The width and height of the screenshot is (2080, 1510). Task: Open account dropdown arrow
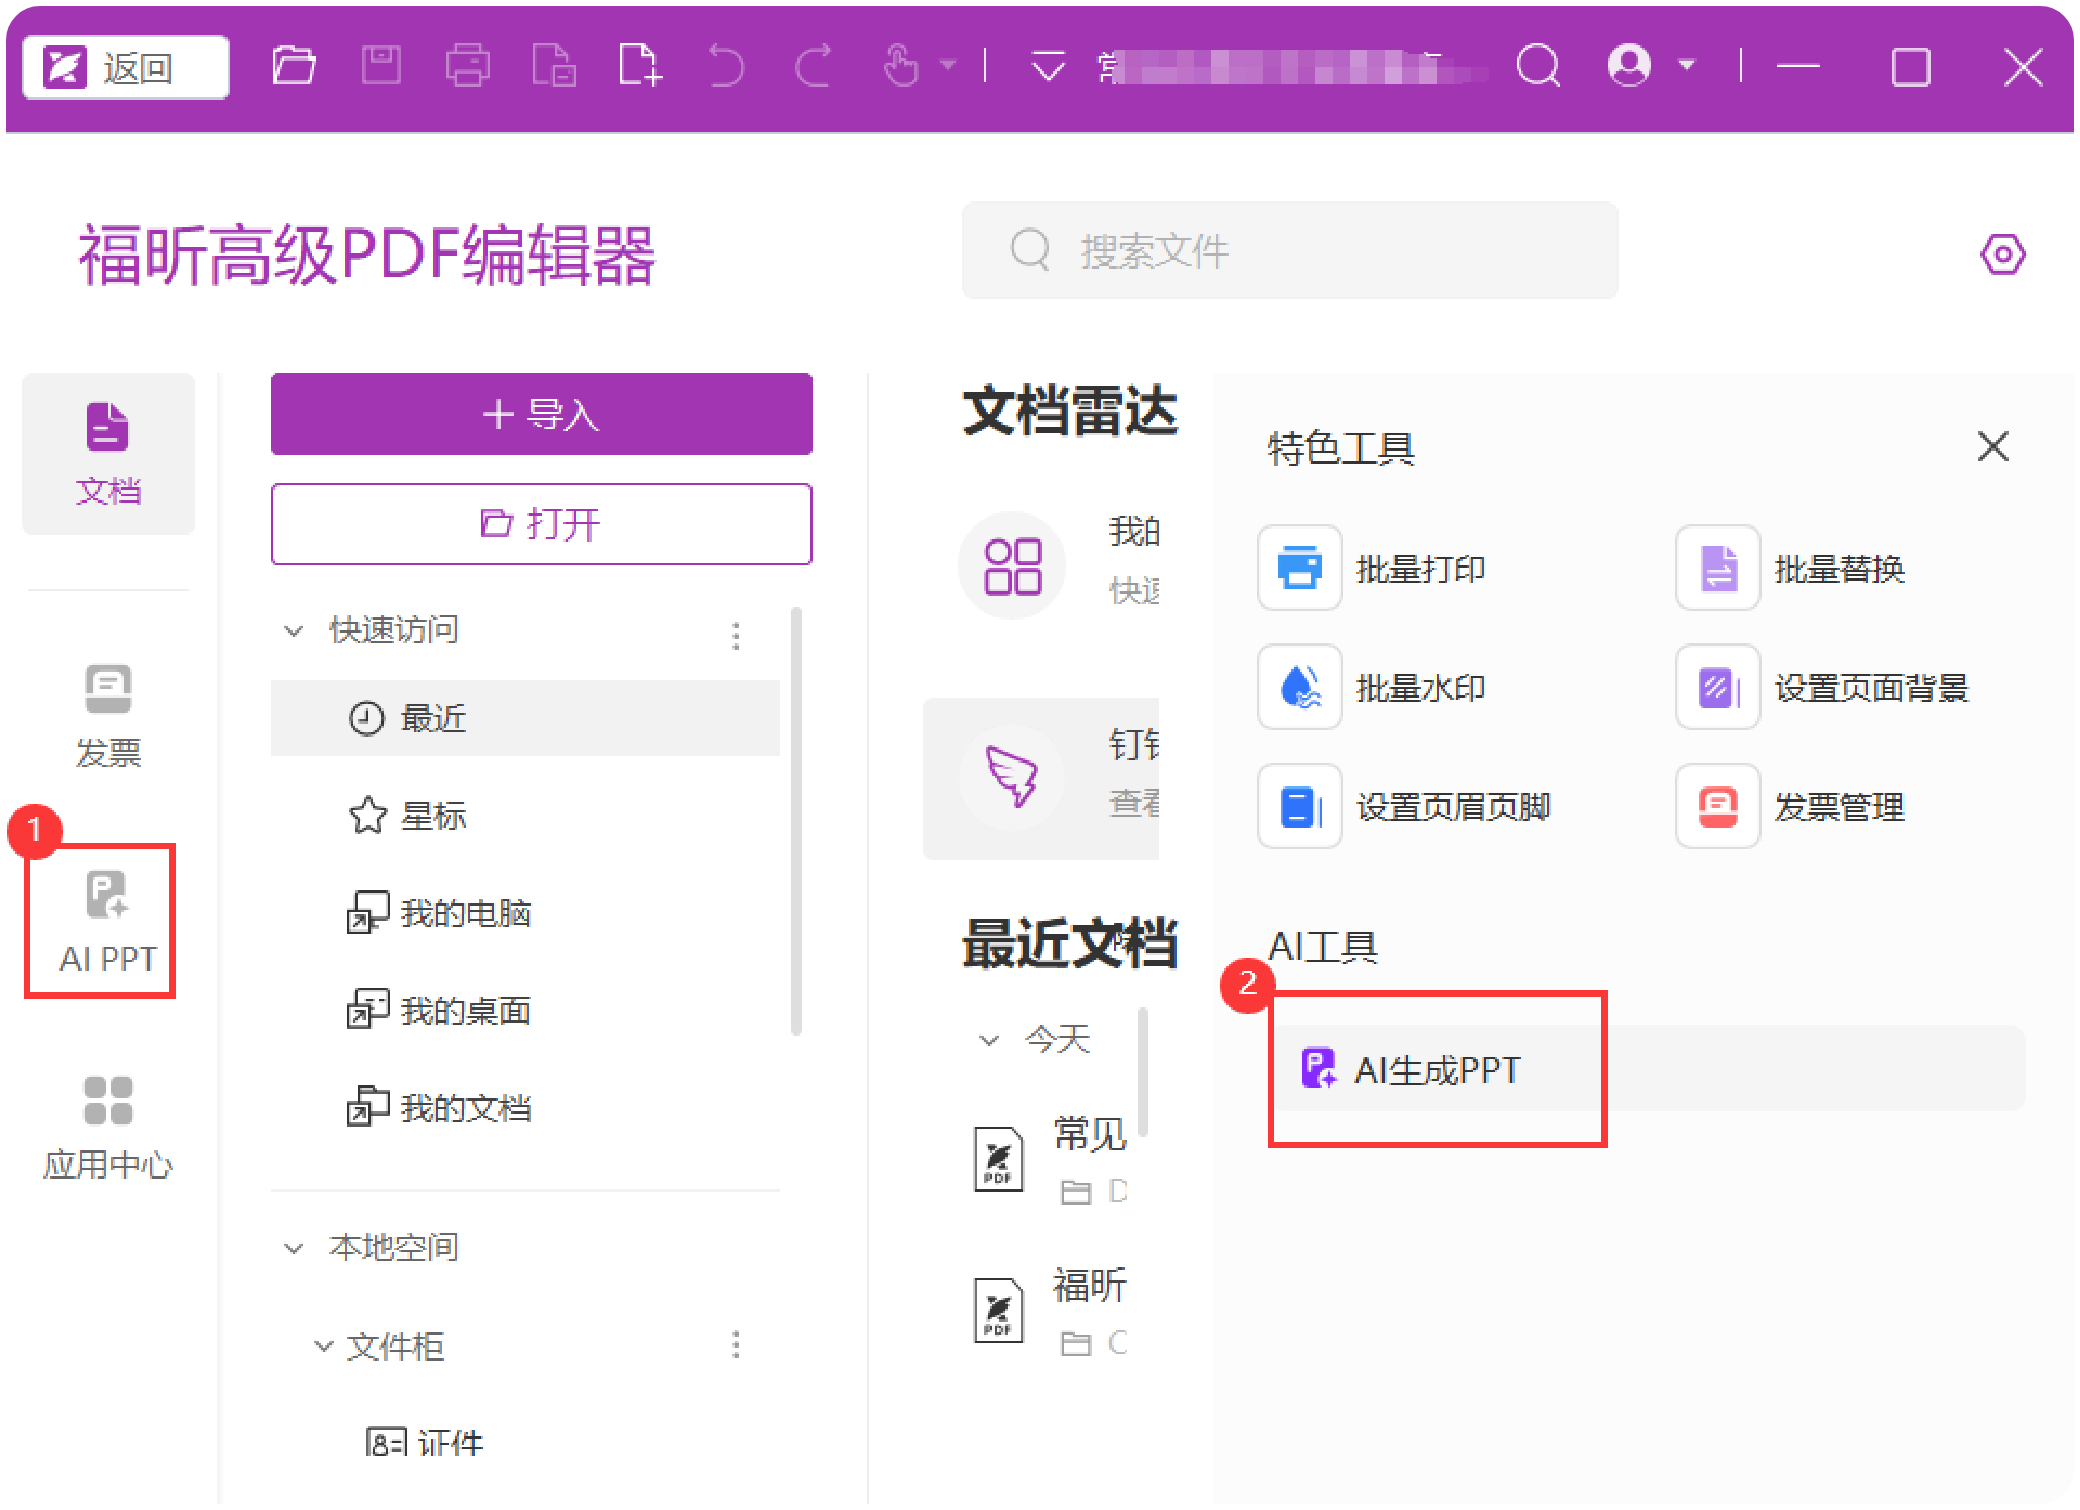[x=1687, y=66]
